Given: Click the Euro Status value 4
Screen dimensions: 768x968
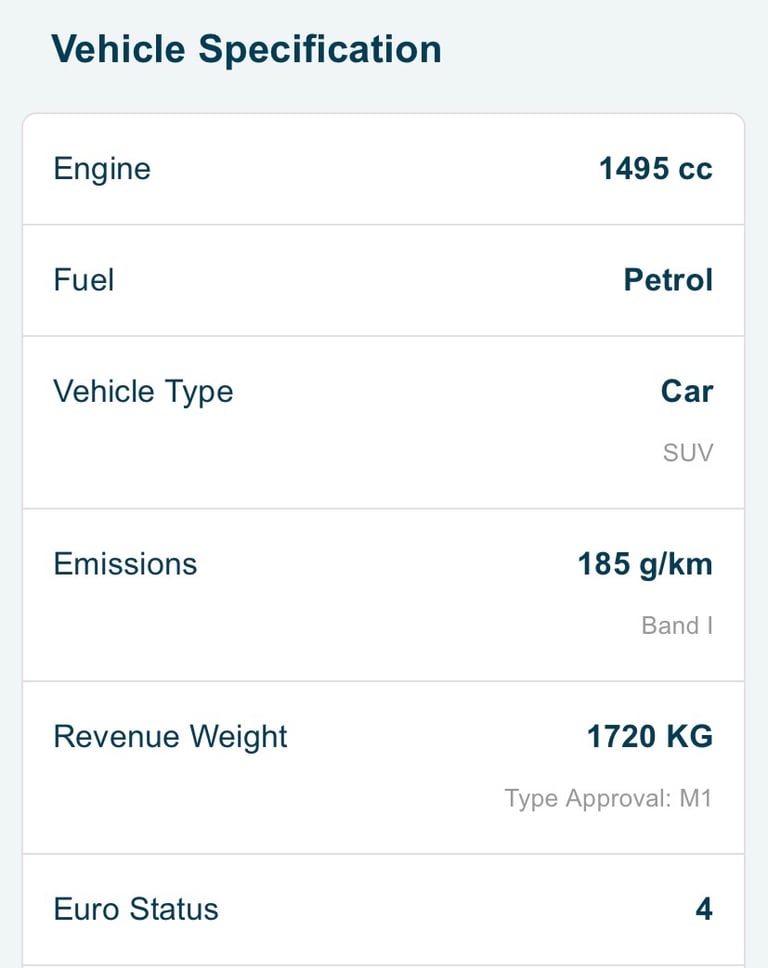Looking at the screenshot, I should pyautogui.click(x=704, y=909).
